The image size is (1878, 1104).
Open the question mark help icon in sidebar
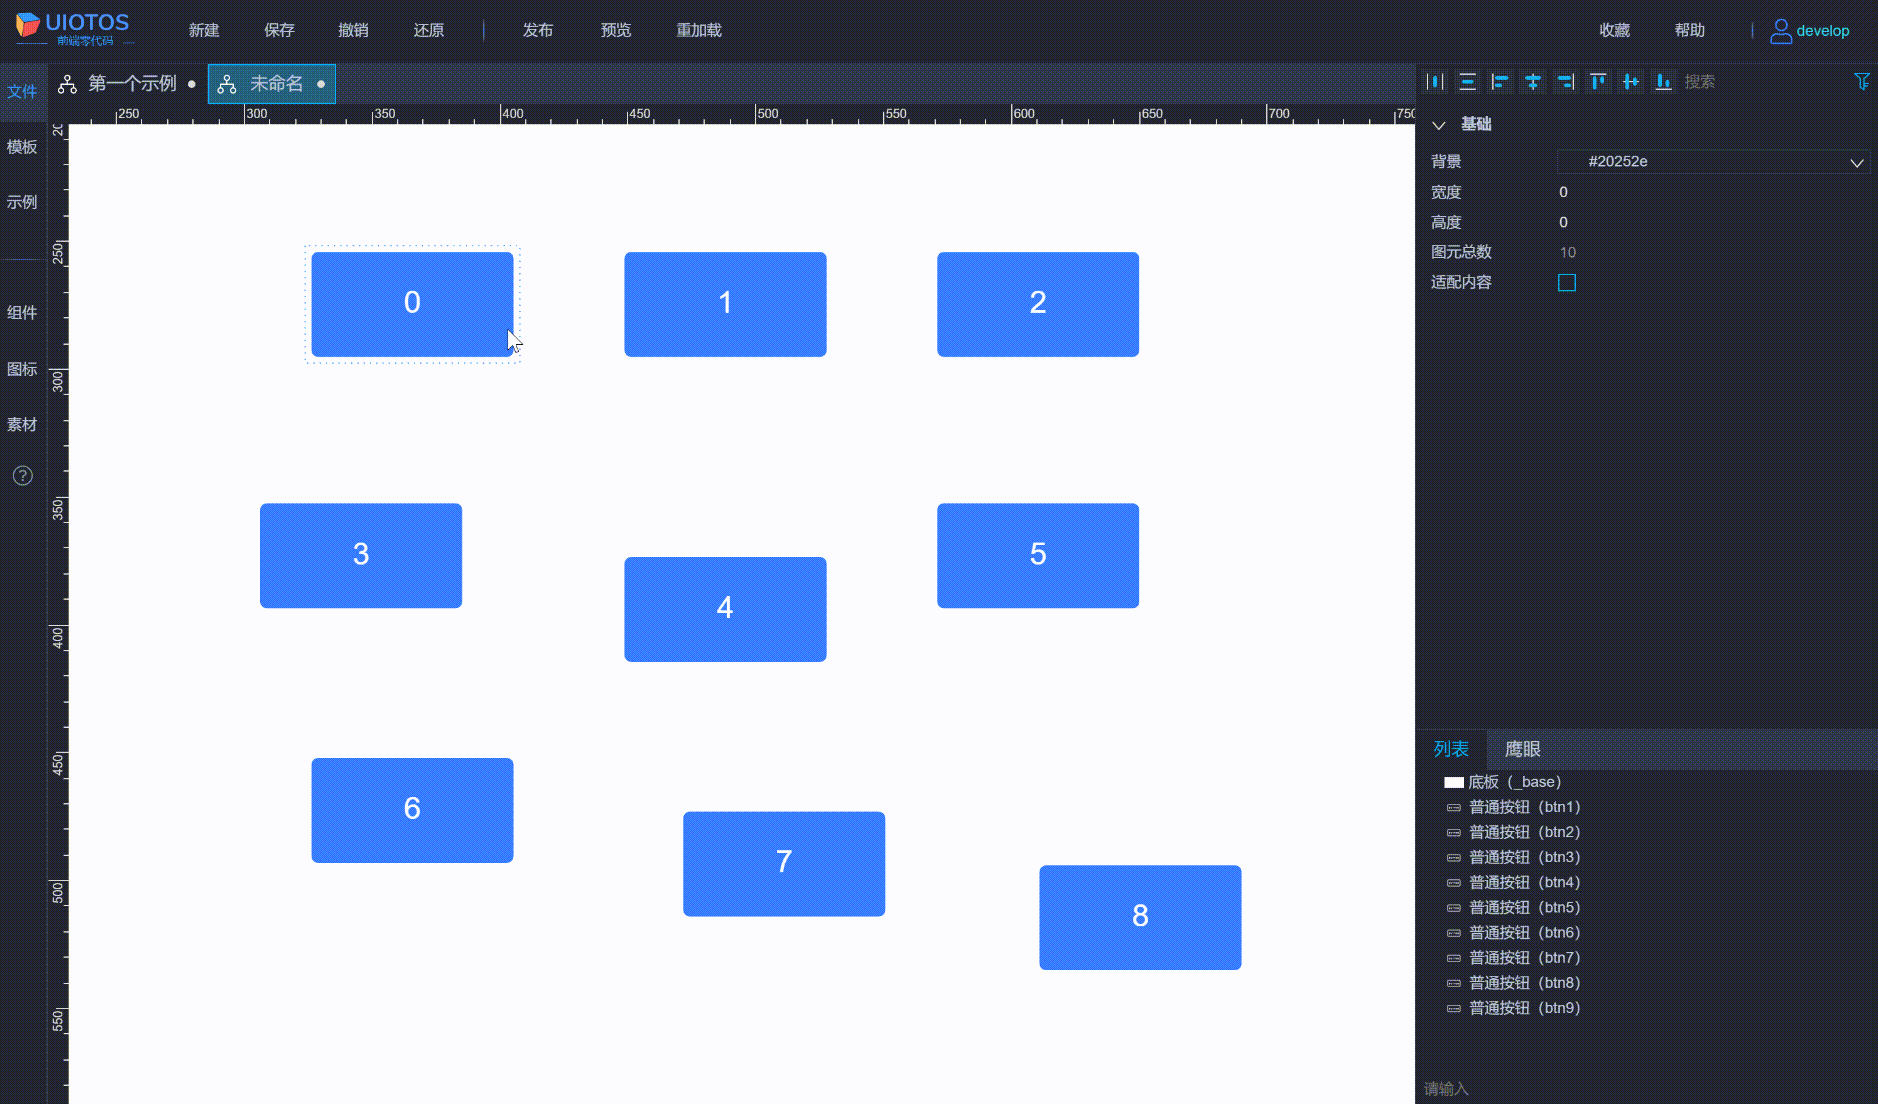[22, 476]
